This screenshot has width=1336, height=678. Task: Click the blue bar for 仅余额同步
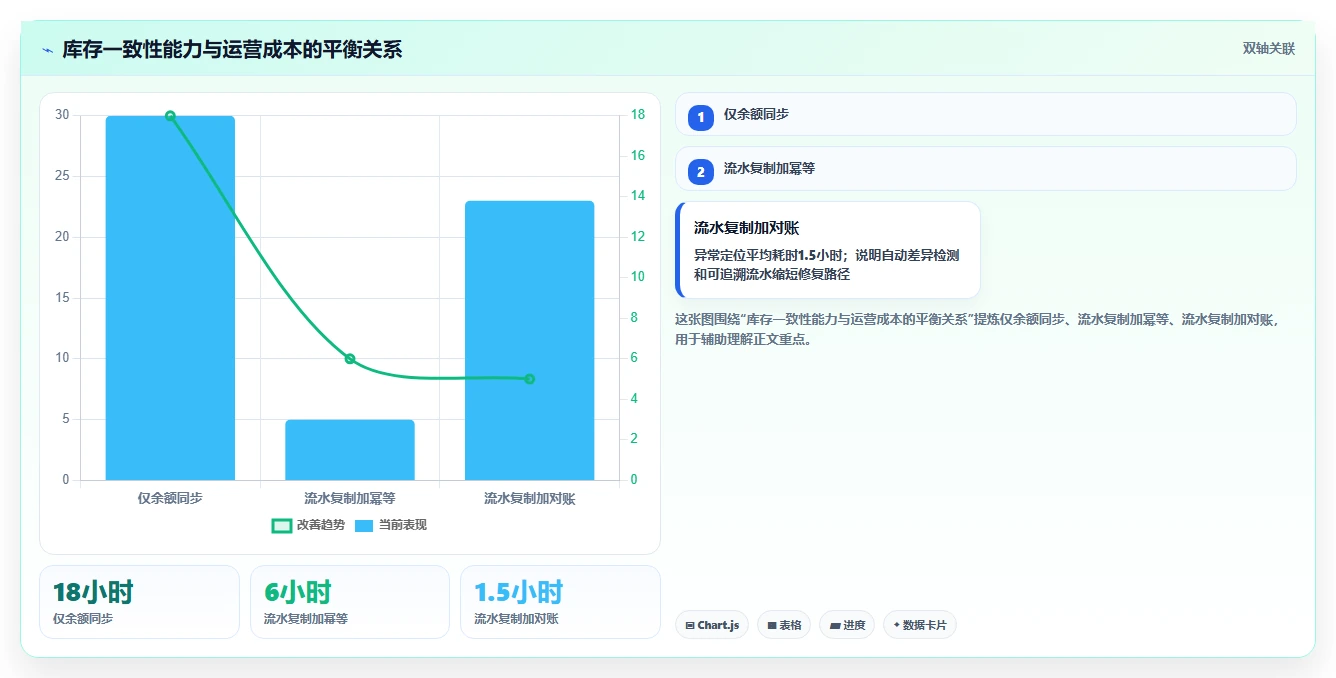click(x=170, y=298)
